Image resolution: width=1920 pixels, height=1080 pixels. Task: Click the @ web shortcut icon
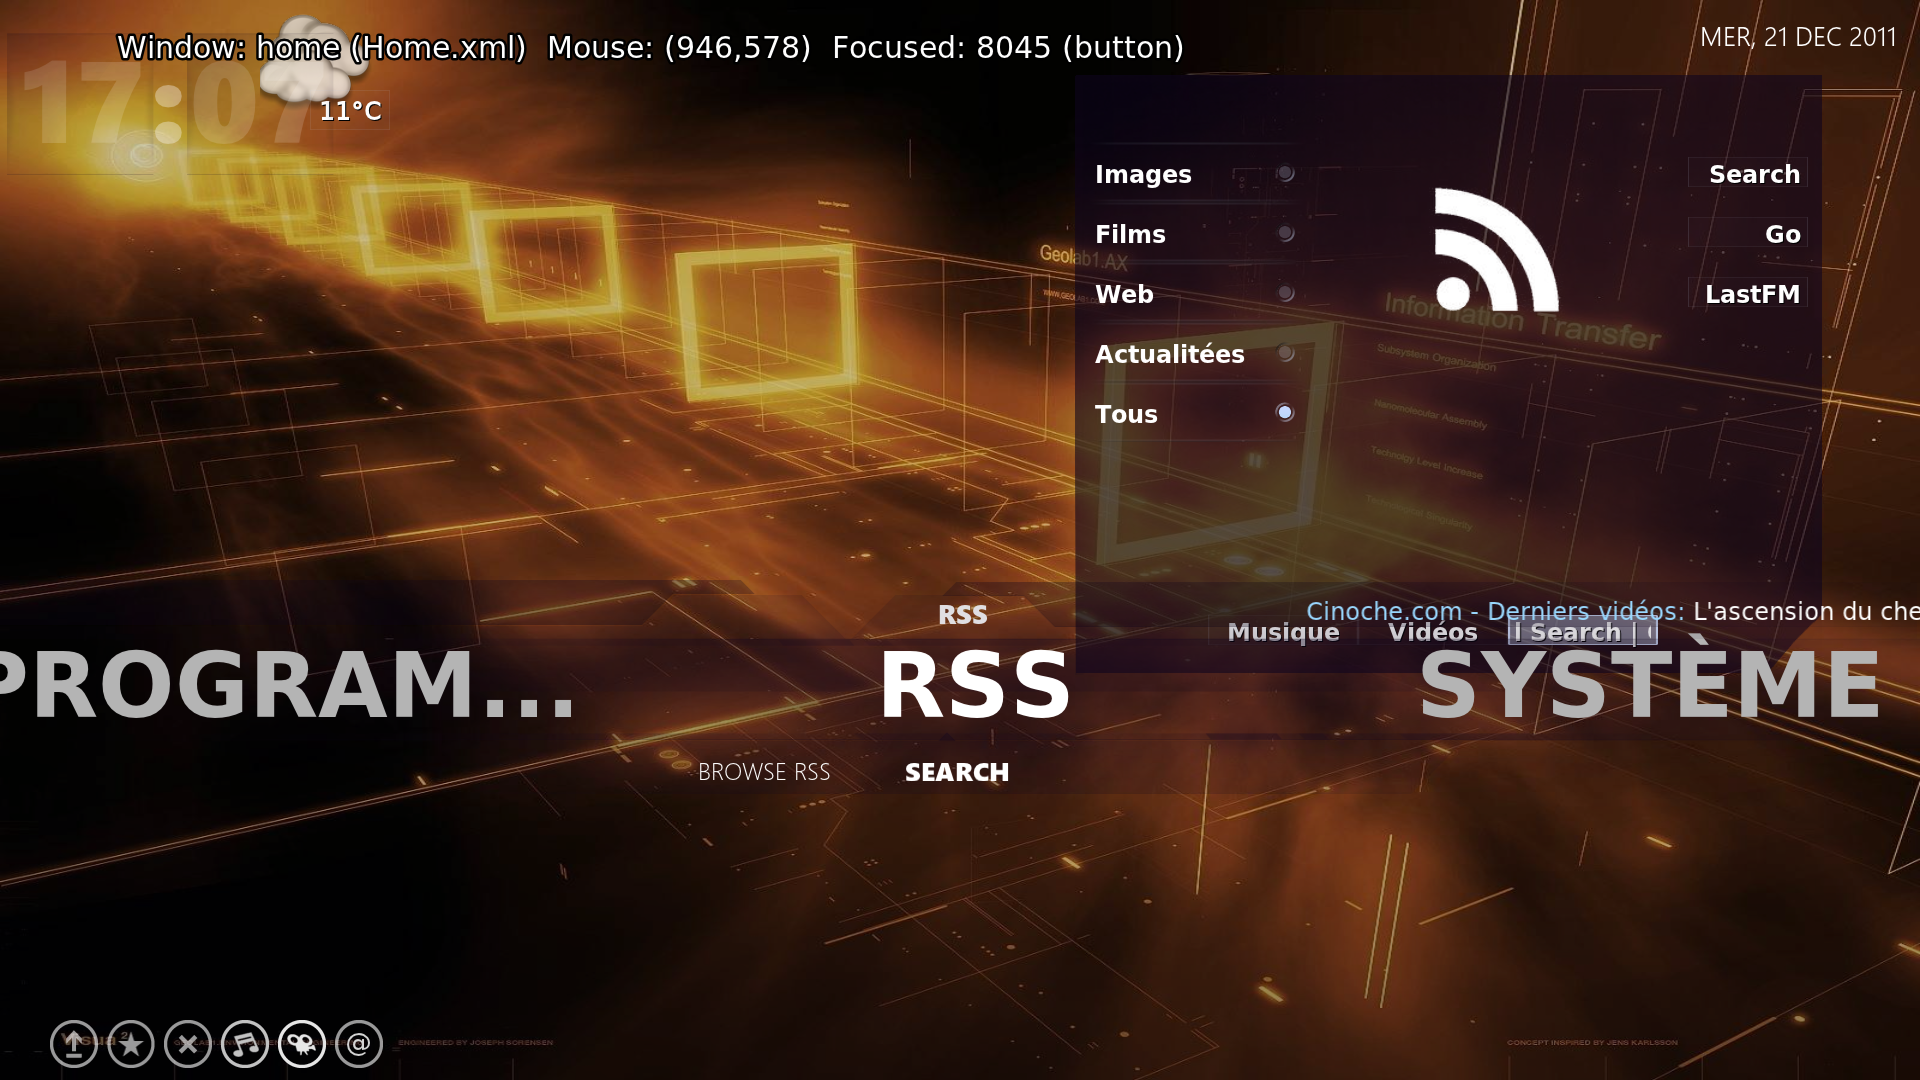359,1045
